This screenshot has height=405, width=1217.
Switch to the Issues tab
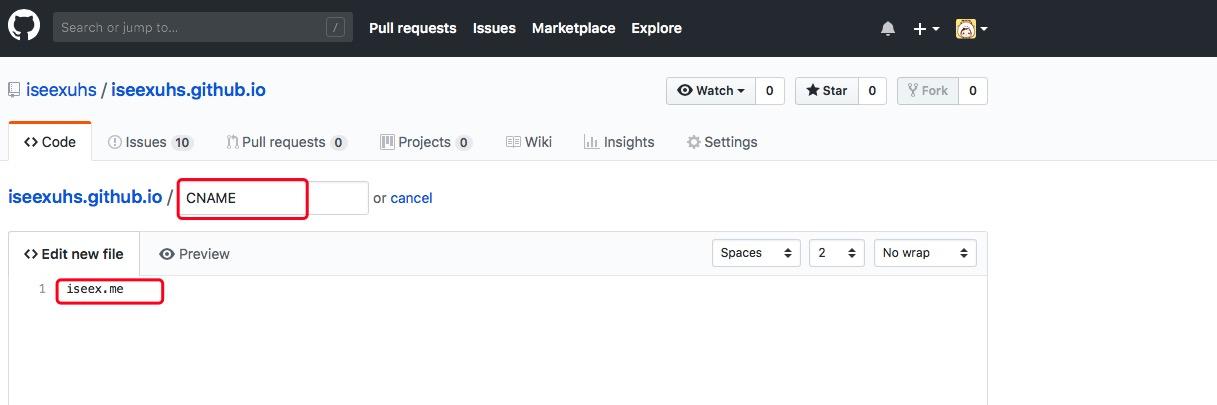click(x=150, y=142)
